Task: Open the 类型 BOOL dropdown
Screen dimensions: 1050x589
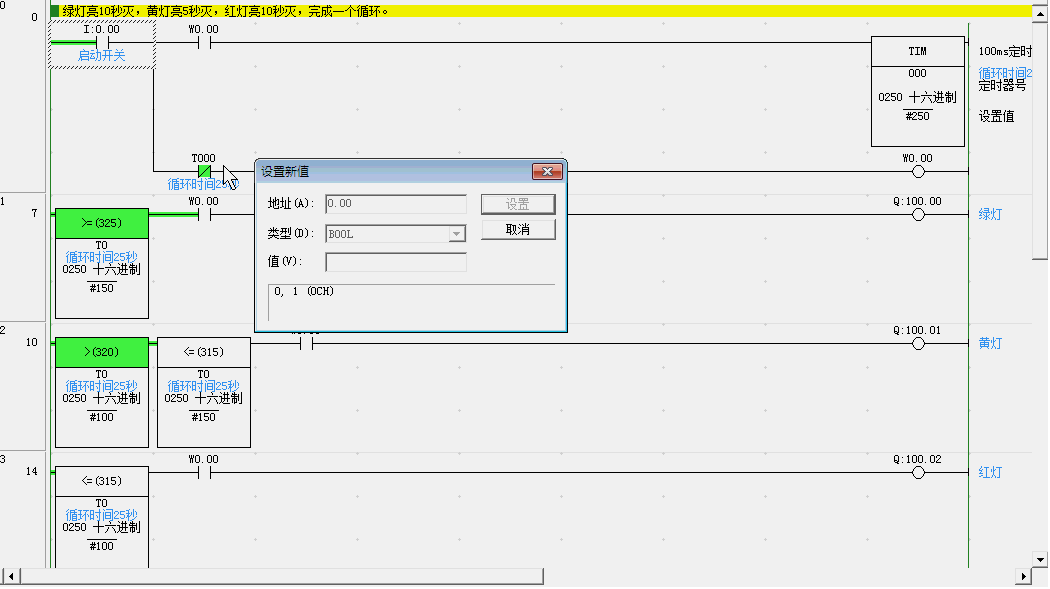Action: point(456,234)
